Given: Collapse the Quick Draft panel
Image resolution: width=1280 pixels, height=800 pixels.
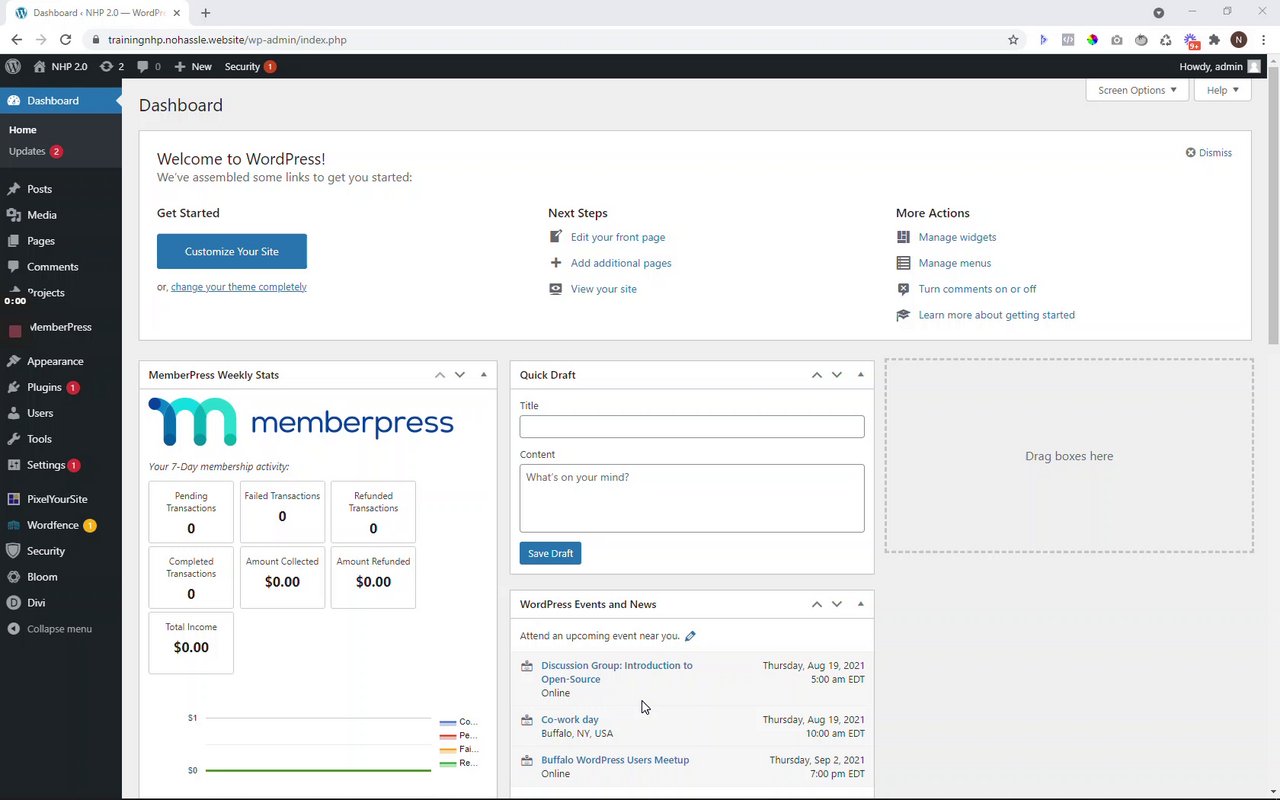Looking at the screenshot, I should [x=861, y=375].
